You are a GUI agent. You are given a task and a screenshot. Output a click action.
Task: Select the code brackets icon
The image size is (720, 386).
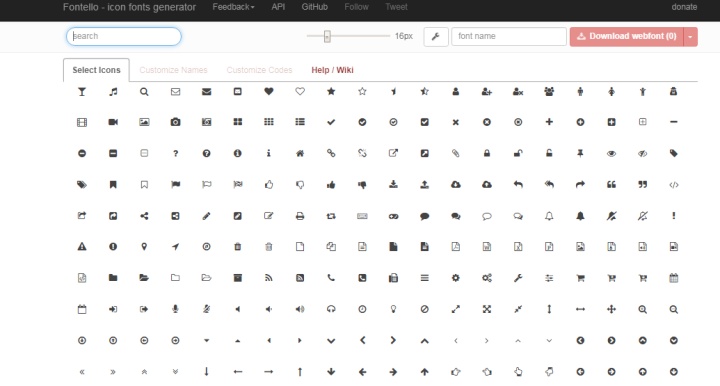pyautogui.click(x=674, y=185)
